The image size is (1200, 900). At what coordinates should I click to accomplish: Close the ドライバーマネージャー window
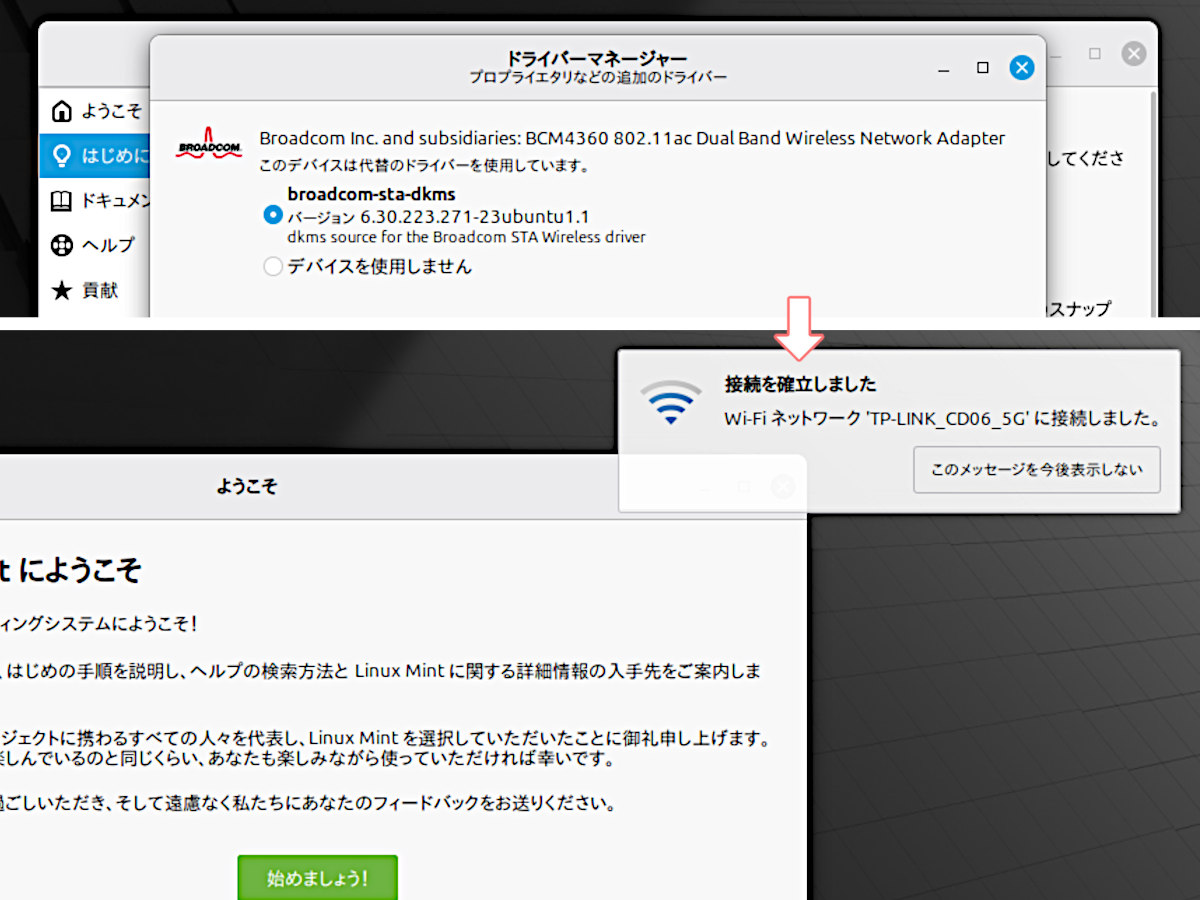click(1021, 68)
